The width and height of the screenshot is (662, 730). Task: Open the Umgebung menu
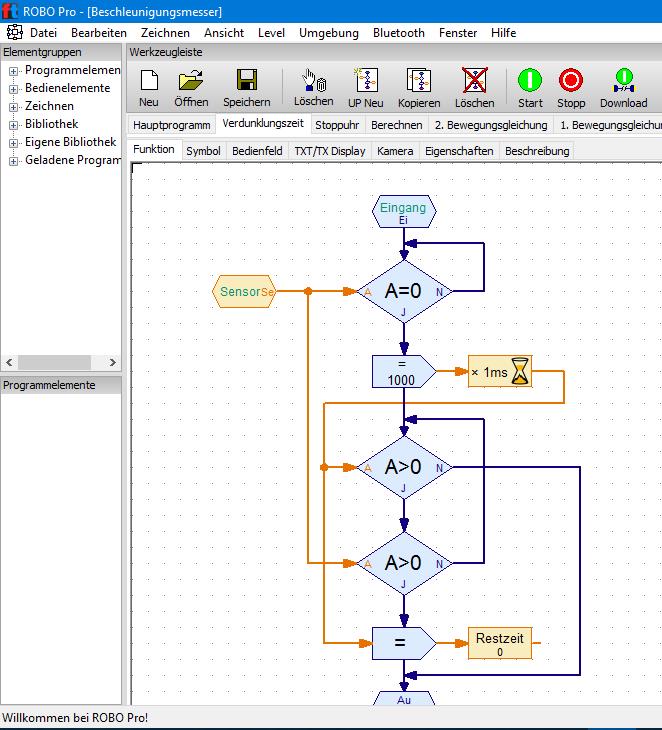click(329, 33)
